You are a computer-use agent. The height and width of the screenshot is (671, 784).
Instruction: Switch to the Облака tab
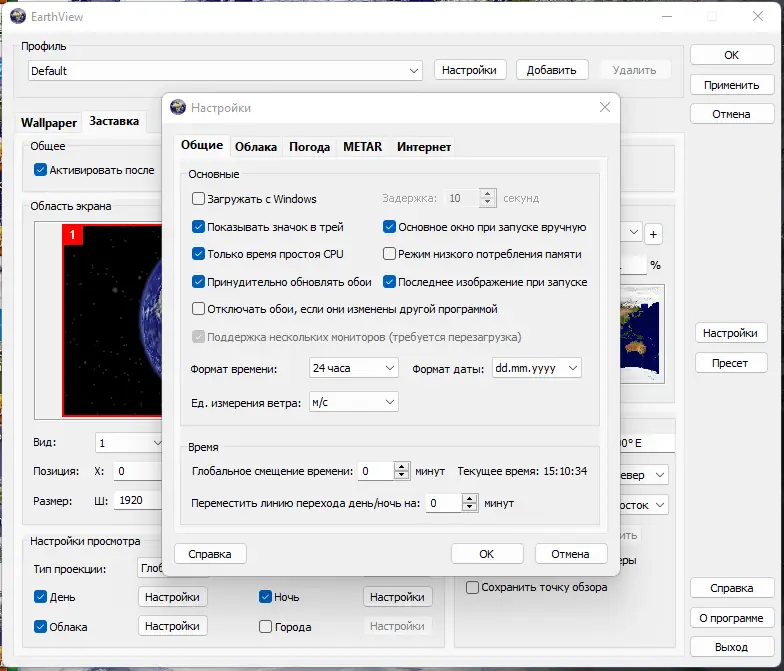[256, 146]
